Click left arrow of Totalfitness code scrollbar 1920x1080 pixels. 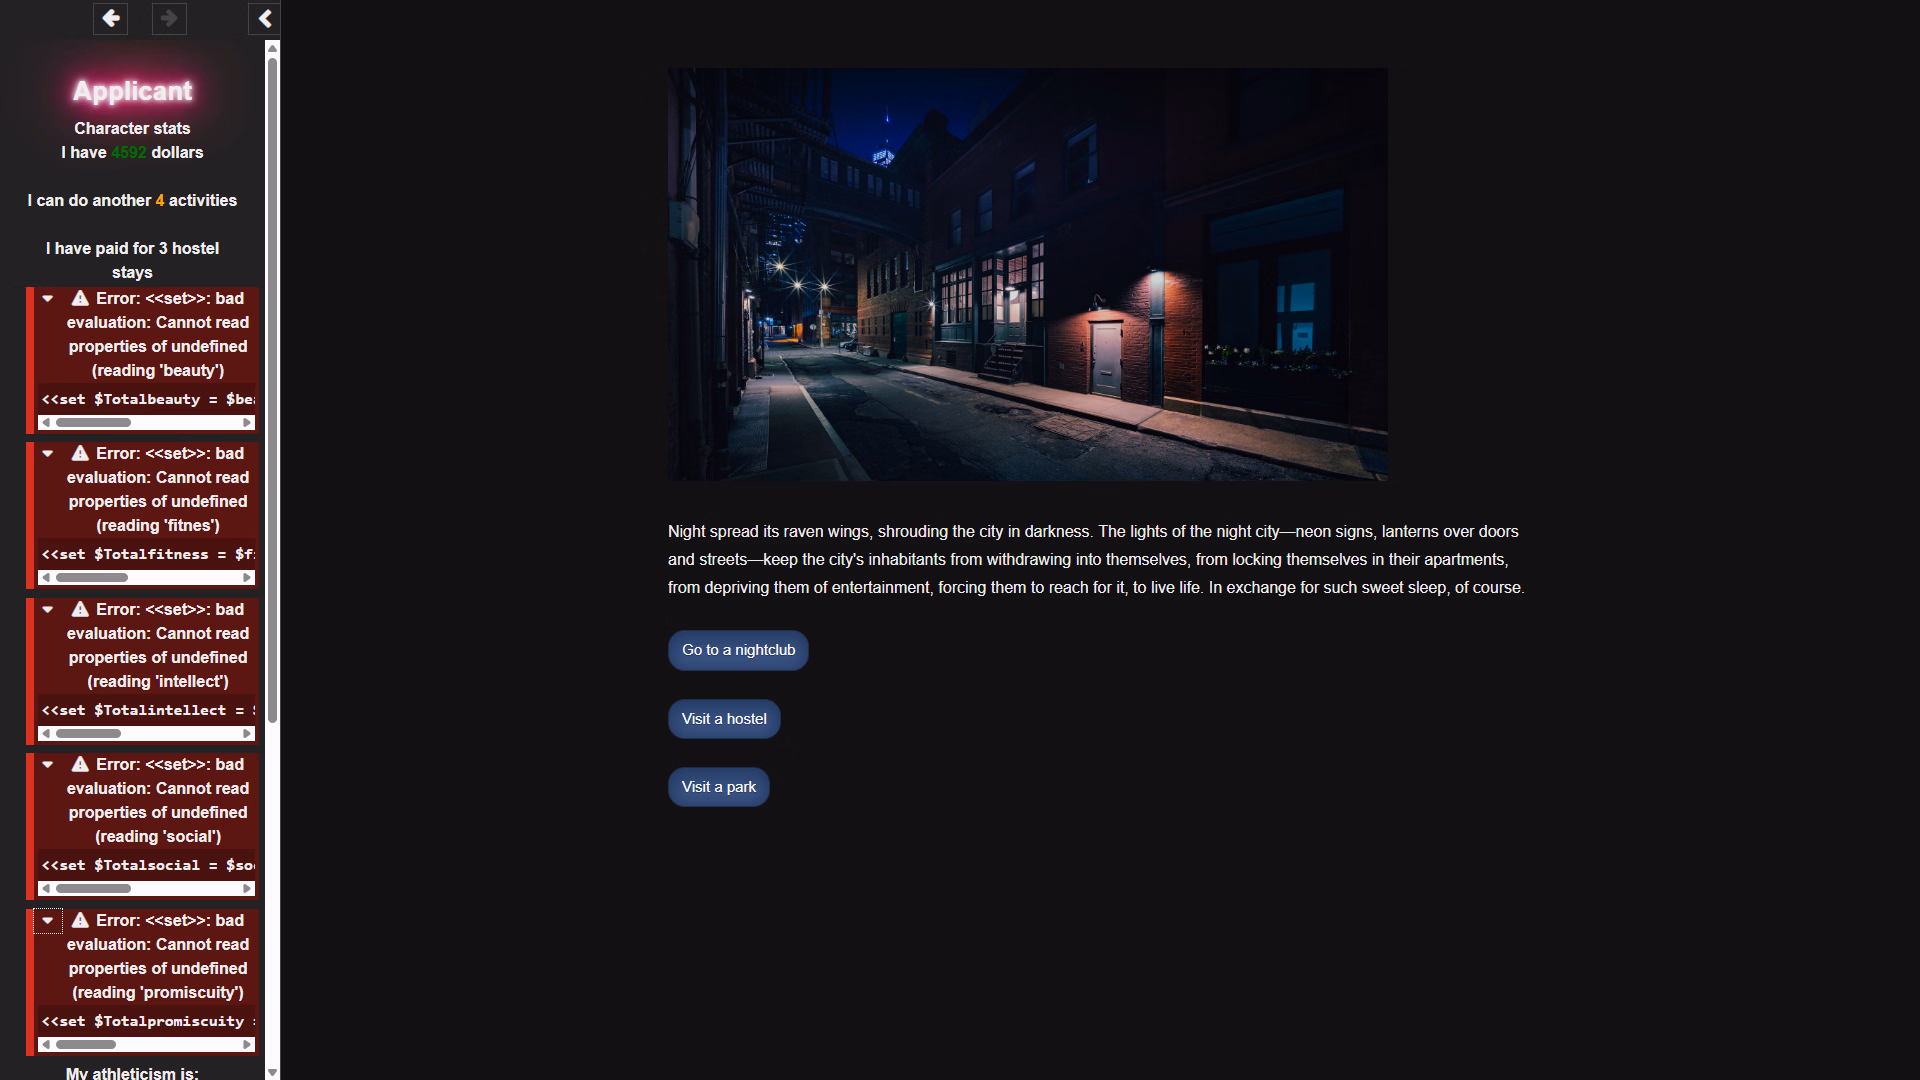pos(45,578)
